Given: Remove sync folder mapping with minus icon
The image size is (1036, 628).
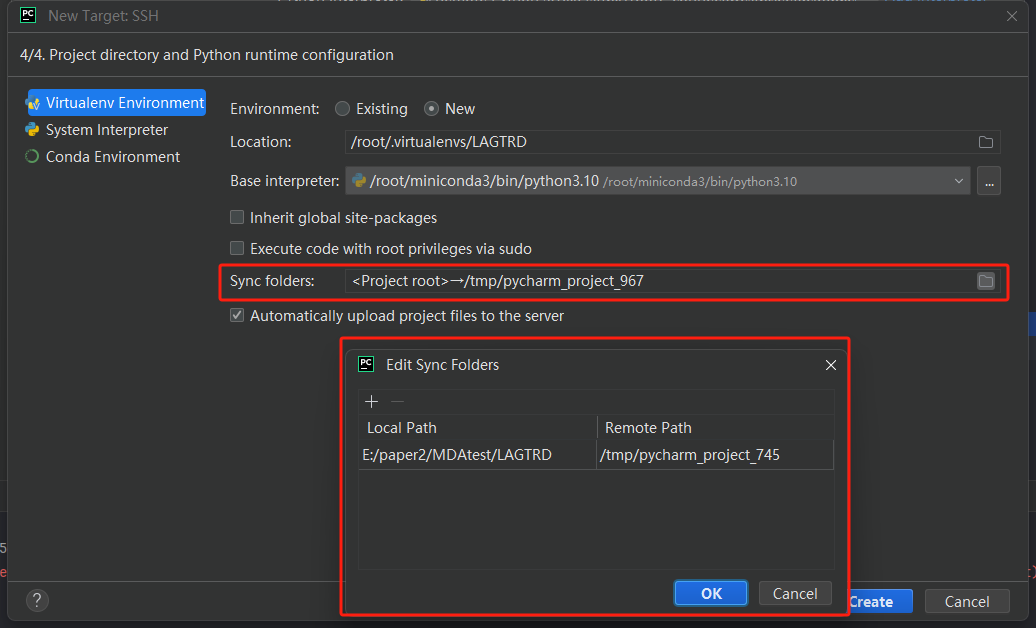Looking at the screenshot, I should click(x=397, y=401).
